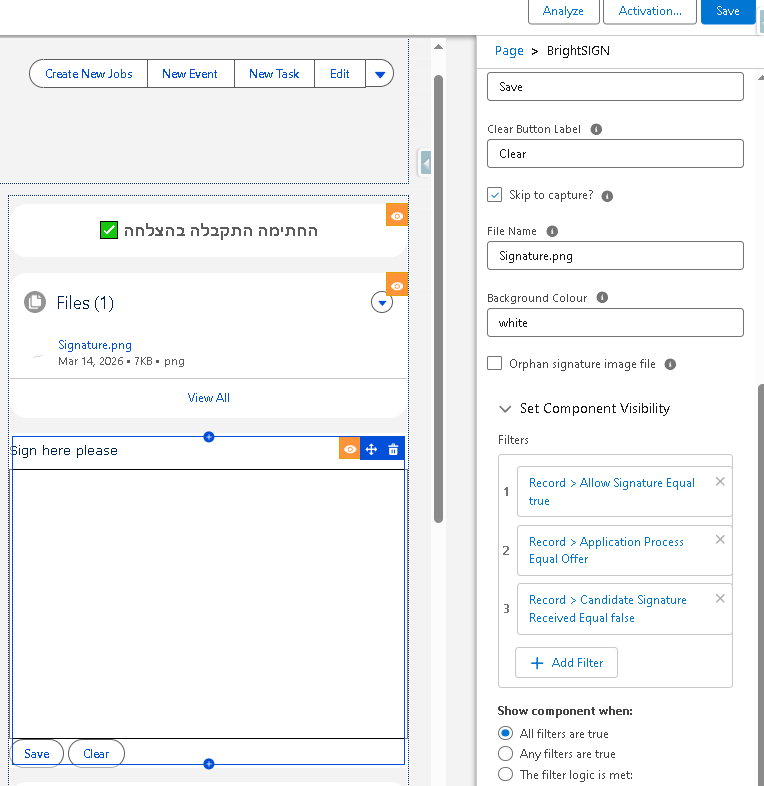Click the Add Filter button

pyautogui.click(x=566, y=663)
